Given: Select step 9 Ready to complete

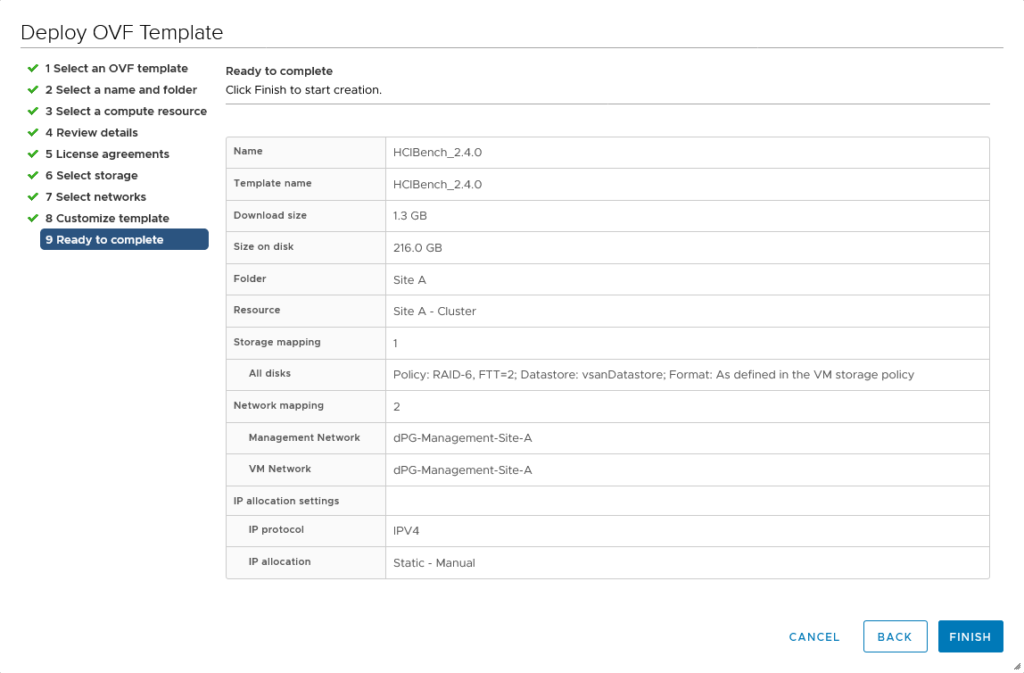Looking at the screenshot, I should click(x=124, y=240).
